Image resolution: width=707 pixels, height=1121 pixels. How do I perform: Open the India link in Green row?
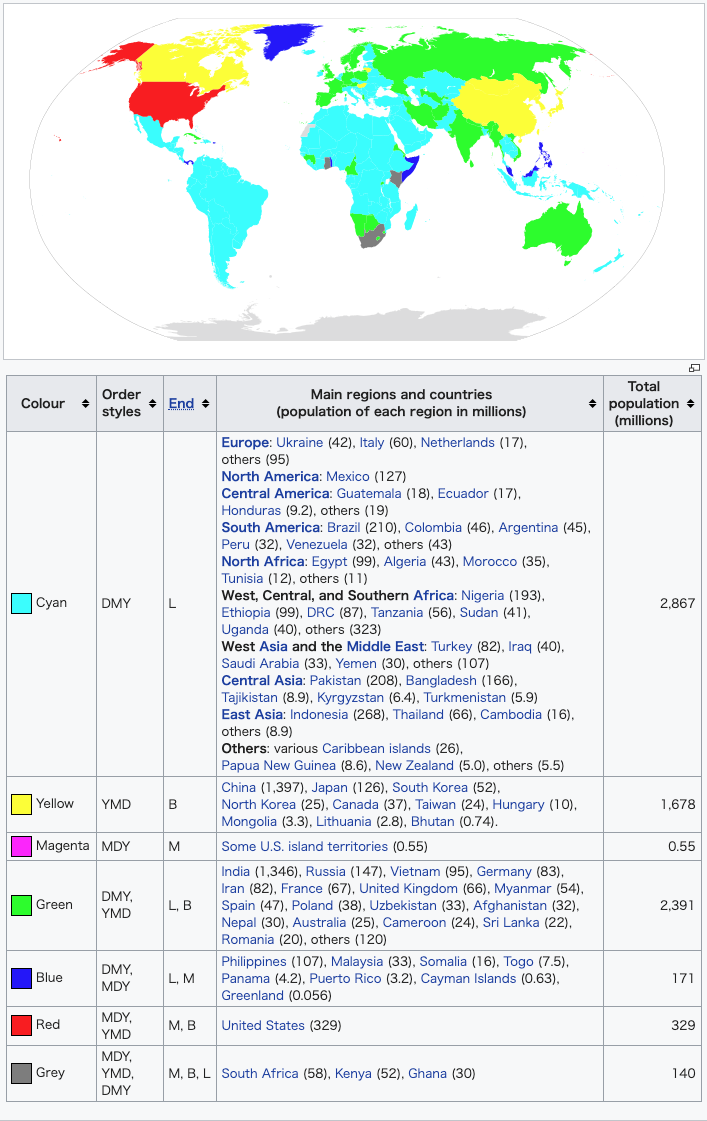pyautogui.click(x=237, y=871)
